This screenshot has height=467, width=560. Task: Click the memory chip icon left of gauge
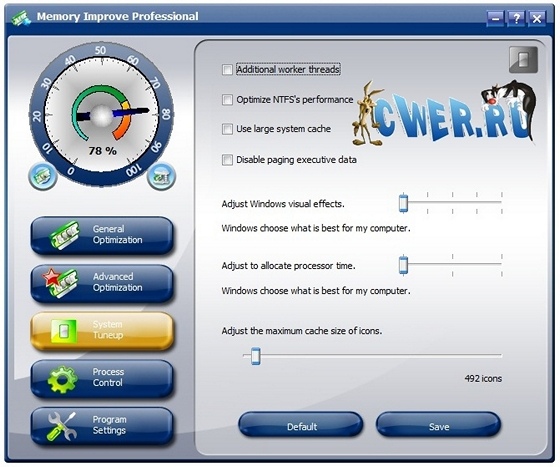(43, 176)
